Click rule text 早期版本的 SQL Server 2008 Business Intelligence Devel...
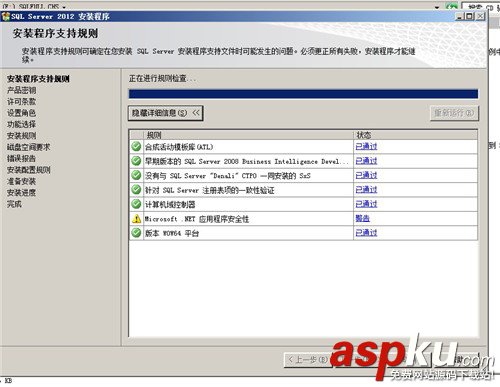This screenshot has height=387, width=500. coord(246,161)
